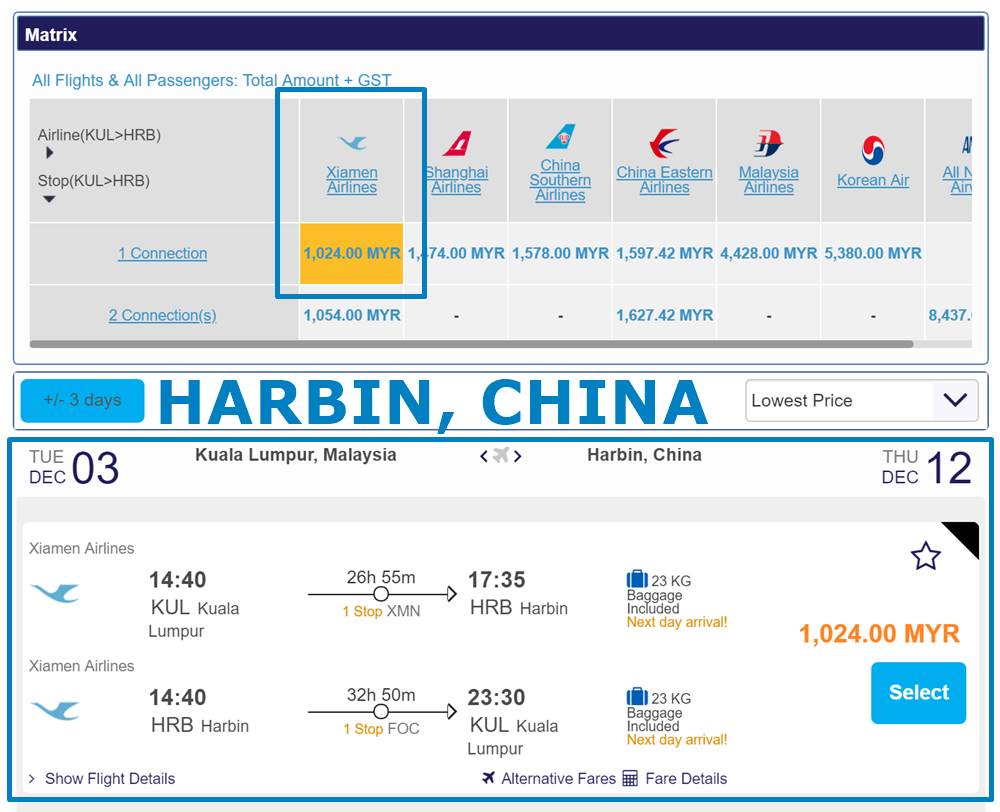
Task: Click the baggage icon on the KUL to HRB flight
Action: tap(637, 579)
